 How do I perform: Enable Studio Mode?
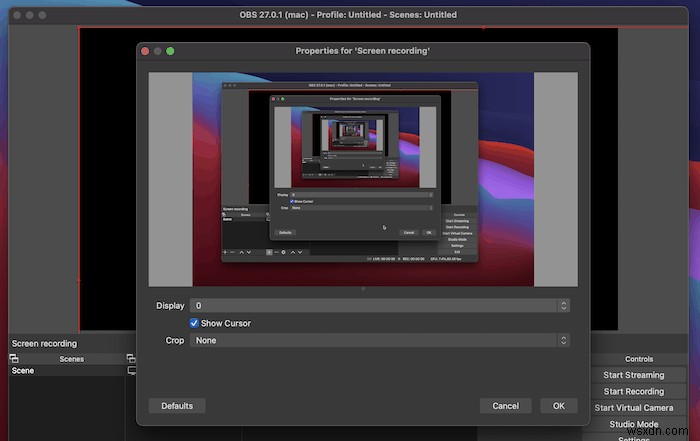pos(633,424)
